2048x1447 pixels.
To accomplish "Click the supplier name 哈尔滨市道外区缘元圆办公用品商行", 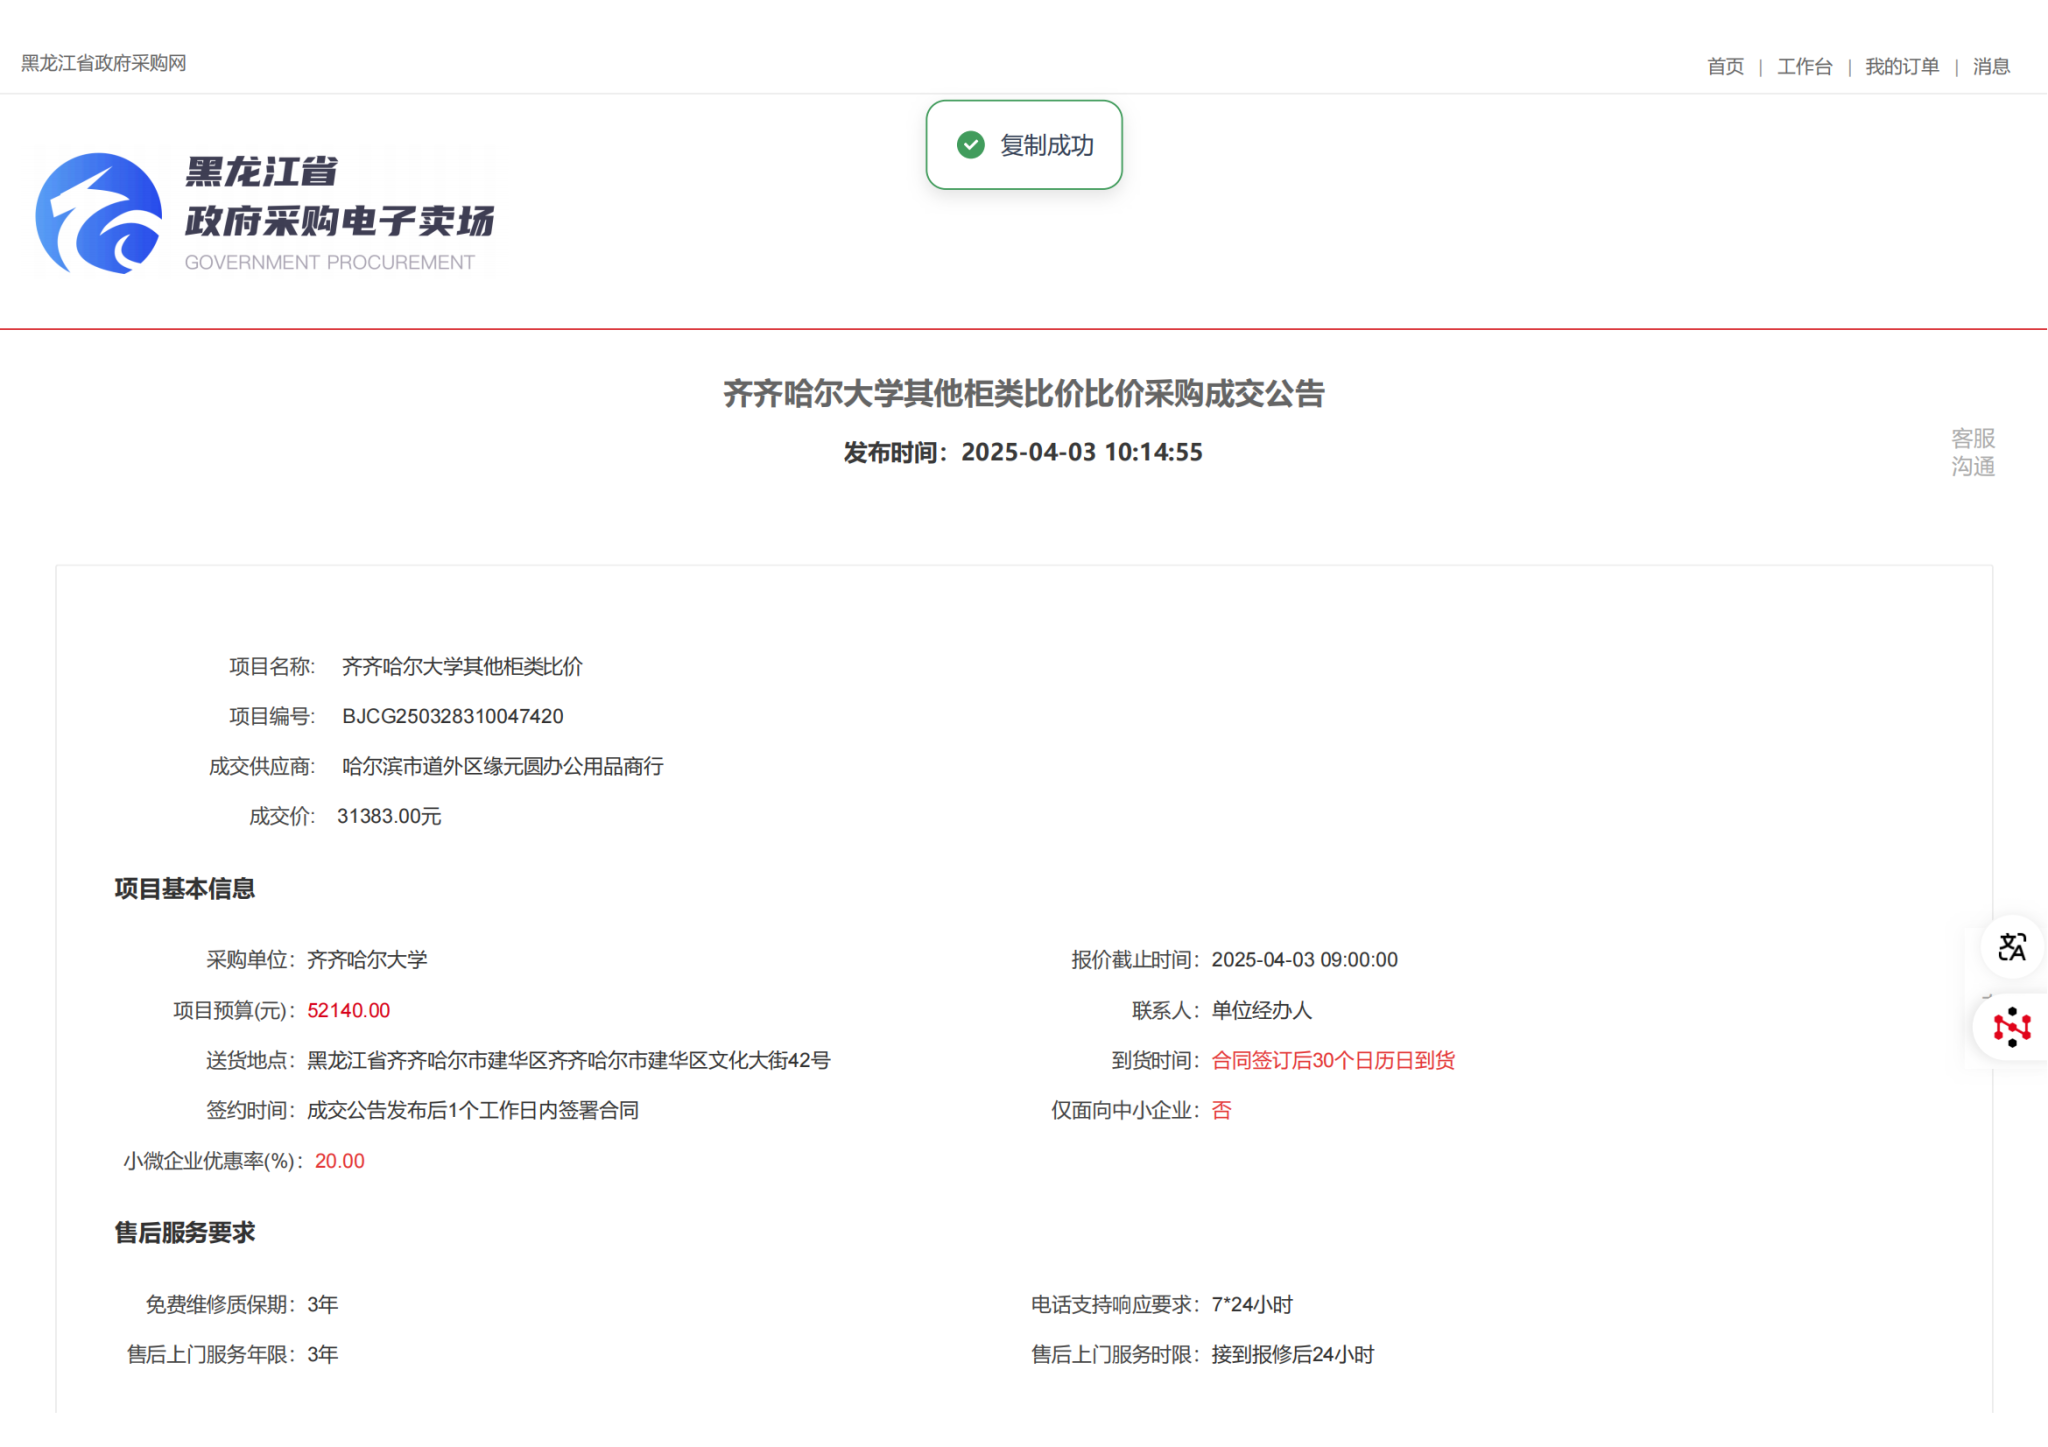I will [502, 766].
